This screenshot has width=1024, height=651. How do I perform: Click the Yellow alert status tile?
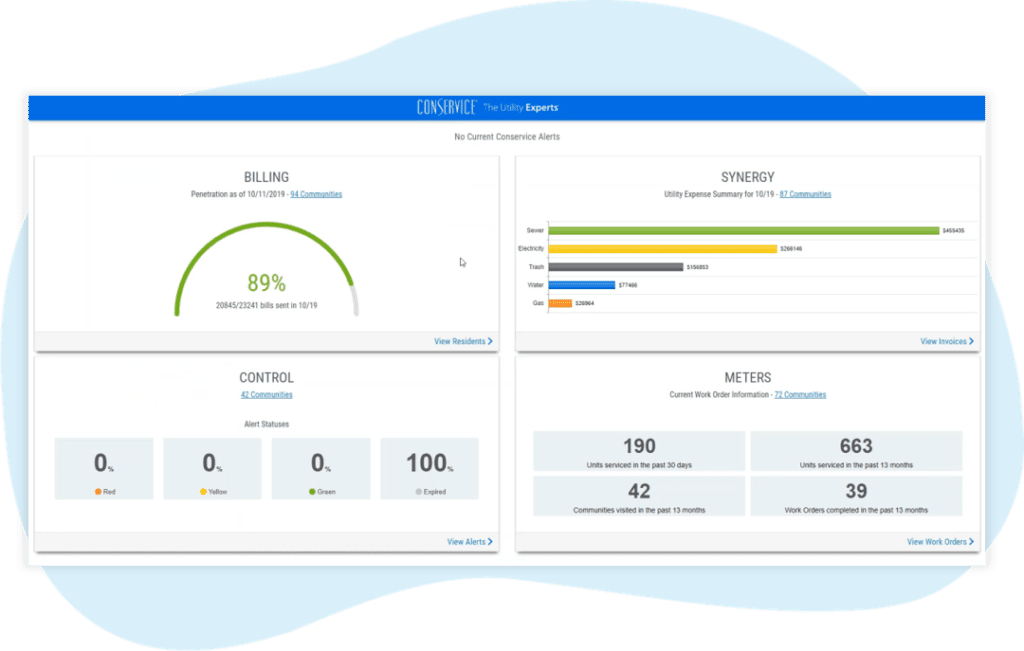[212, 469]
